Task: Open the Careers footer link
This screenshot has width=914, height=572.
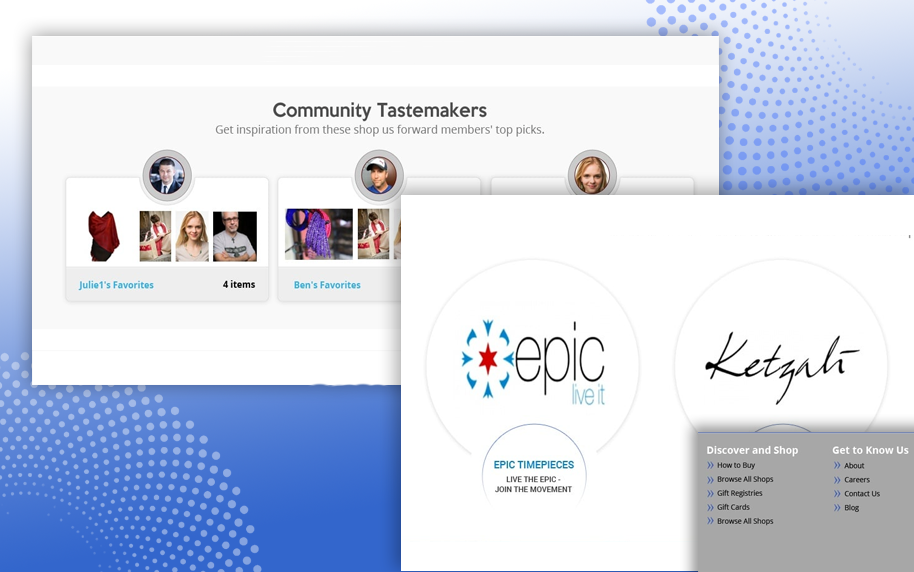Action: point(857,479)
